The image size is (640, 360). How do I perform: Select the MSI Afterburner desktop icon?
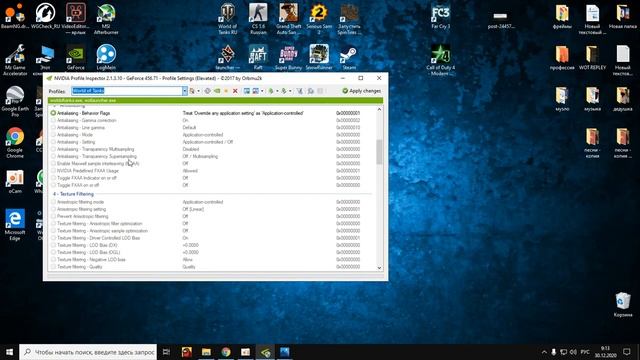(106, 19)
